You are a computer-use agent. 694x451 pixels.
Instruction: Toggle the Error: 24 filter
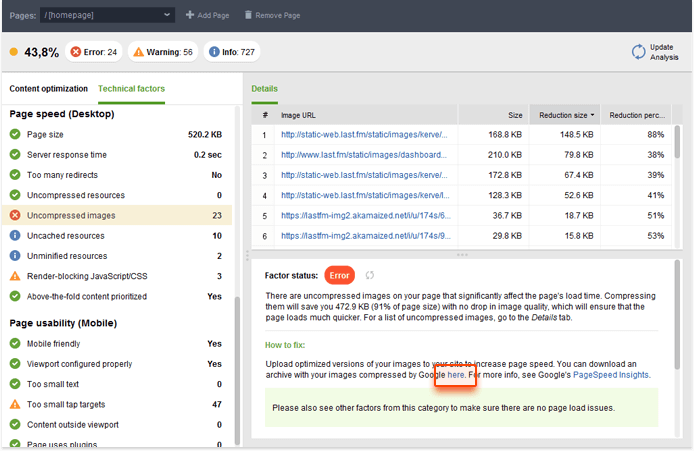coord(94,52)
